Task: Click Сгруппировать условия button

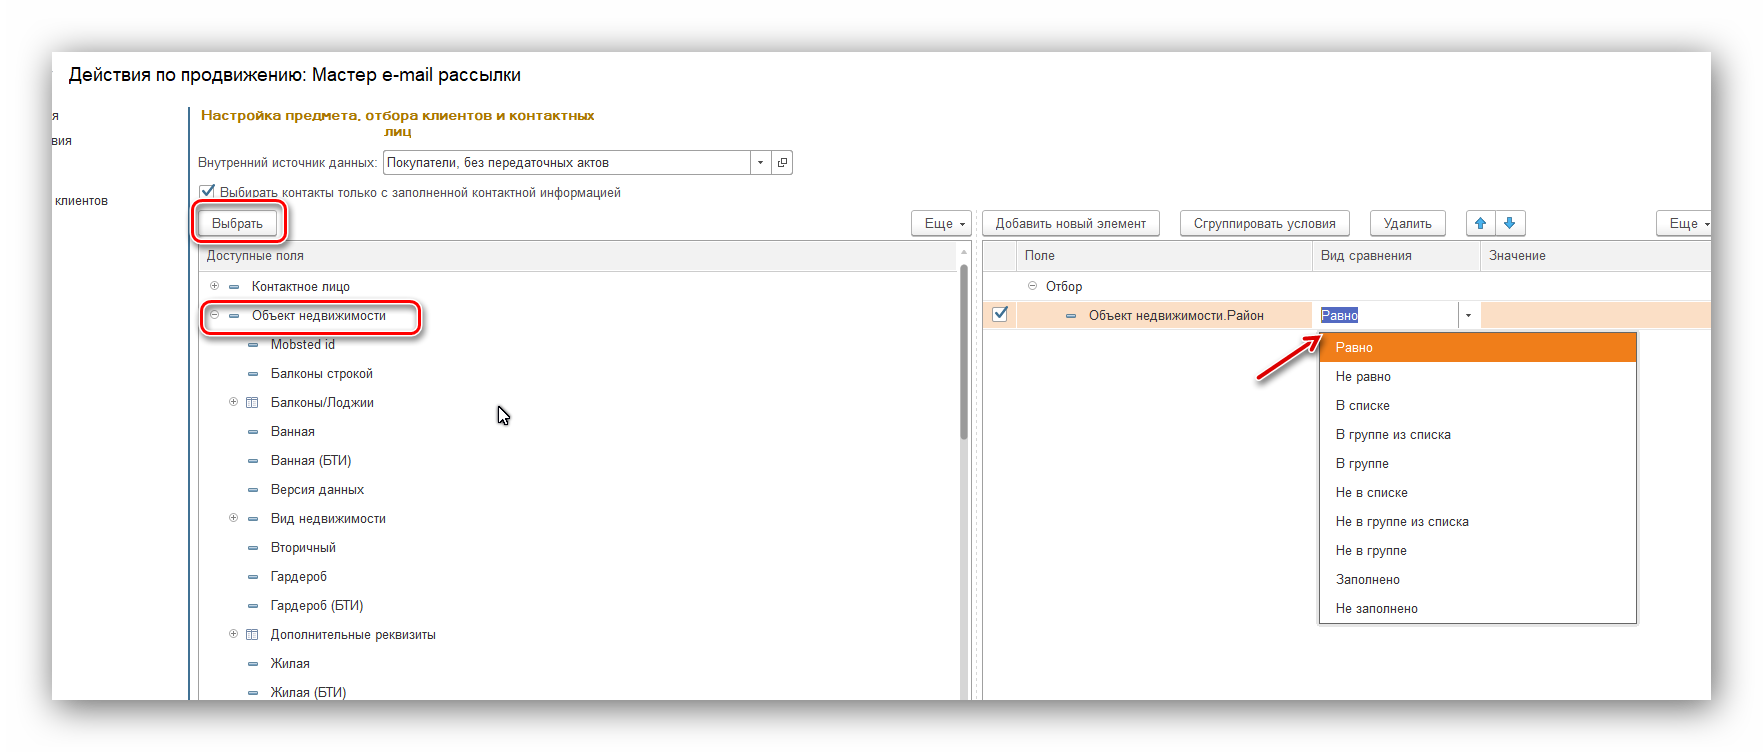Action: pos(1265,224)
